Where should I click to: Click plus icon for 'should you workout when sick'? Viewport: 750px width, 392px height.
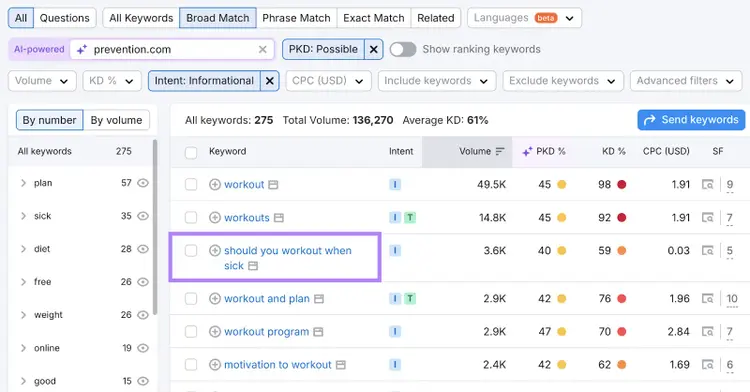(215, 250)
